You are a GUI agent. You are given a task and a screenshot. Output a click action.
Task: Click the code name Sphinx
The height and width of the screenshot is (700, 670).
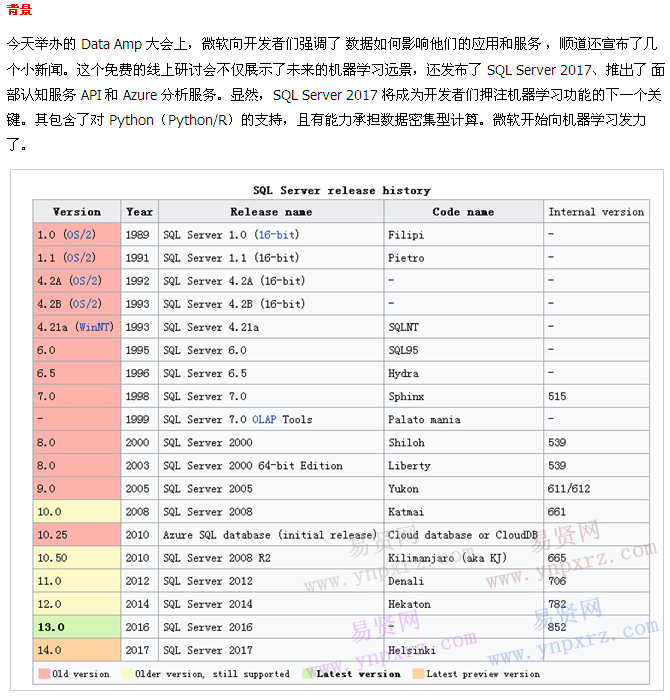click(406, 396)
